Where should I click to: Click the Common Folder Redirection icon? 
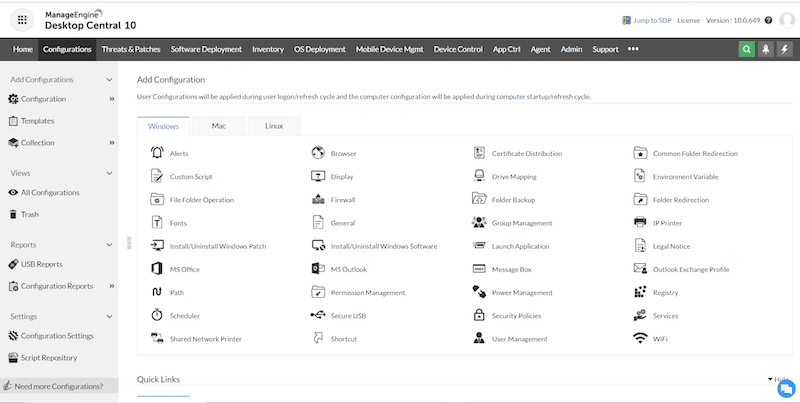[640, 153]
